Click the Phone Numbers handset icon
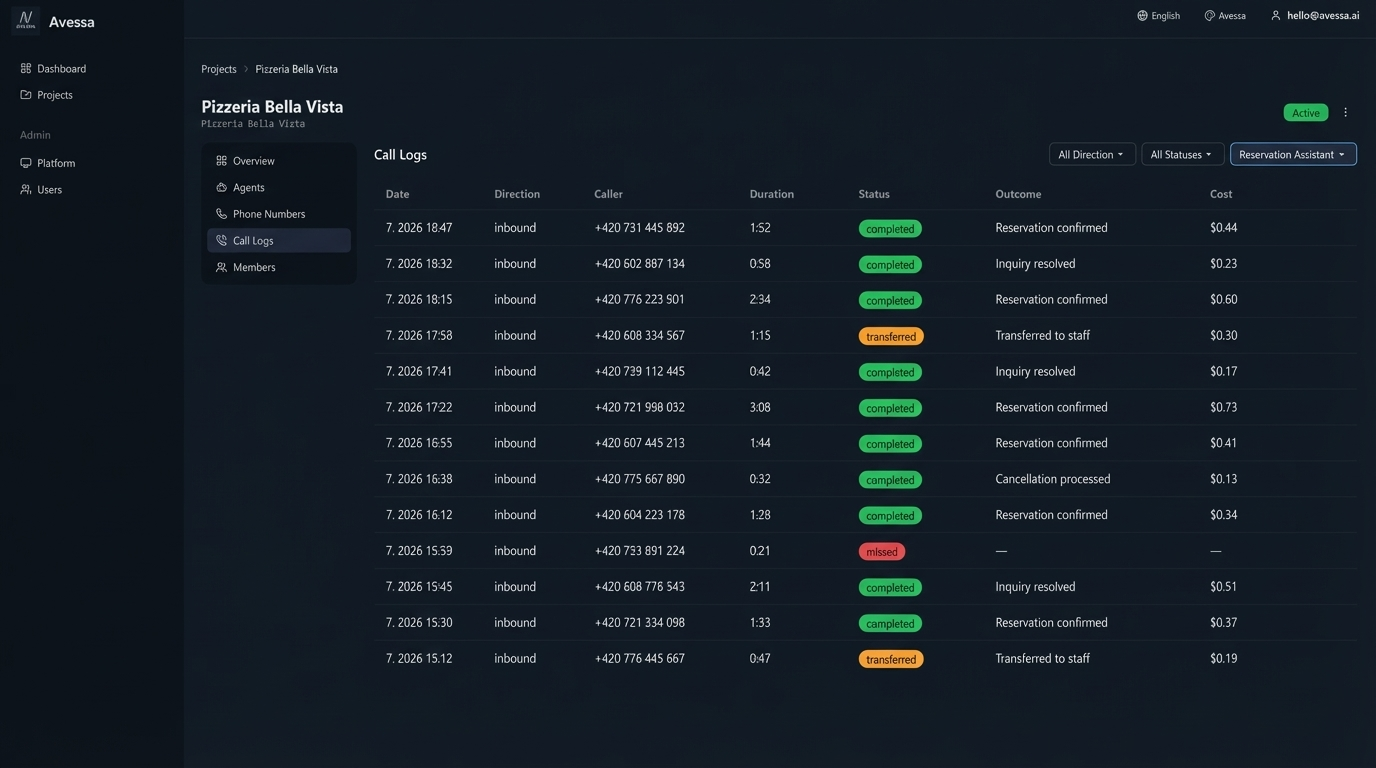The height and width of the screenshot is (768, 1376). (222, 214)
